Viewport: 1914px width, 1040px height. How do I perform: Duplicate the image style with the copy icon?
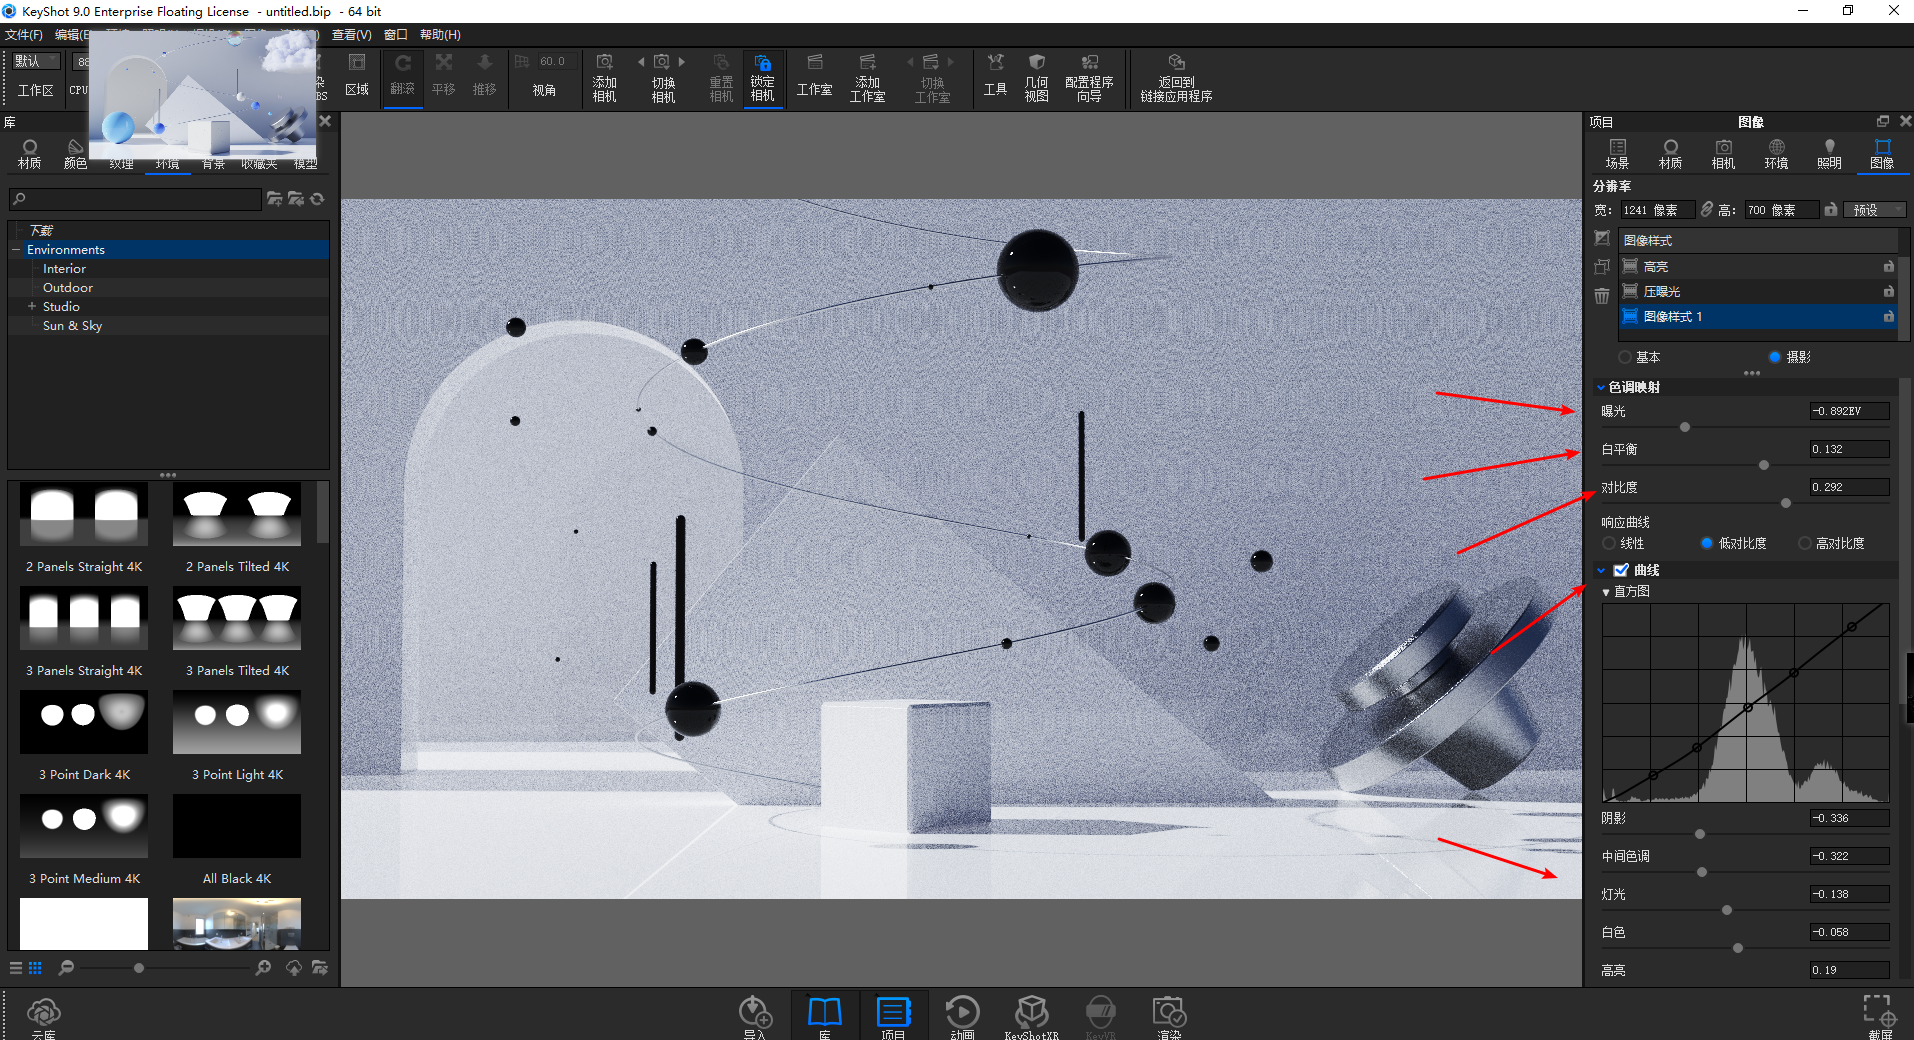click(1602, 267)
